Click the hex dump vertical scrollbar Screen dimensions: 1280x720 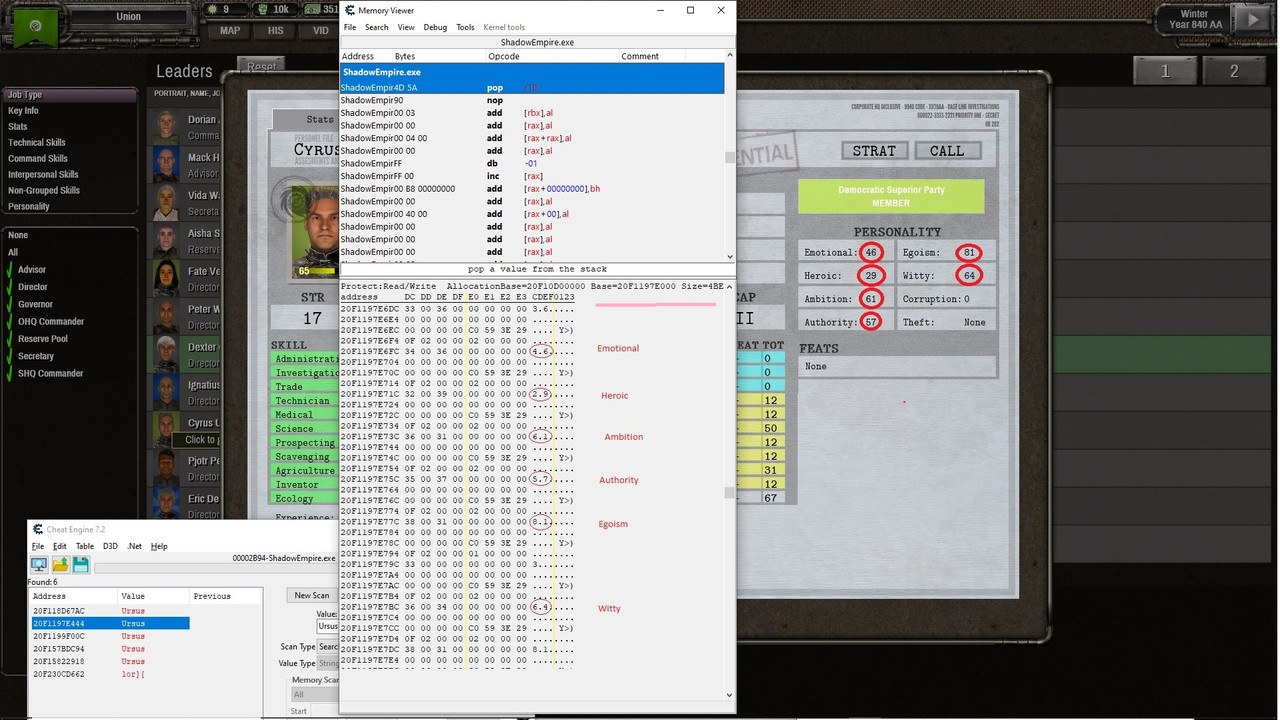729,490
